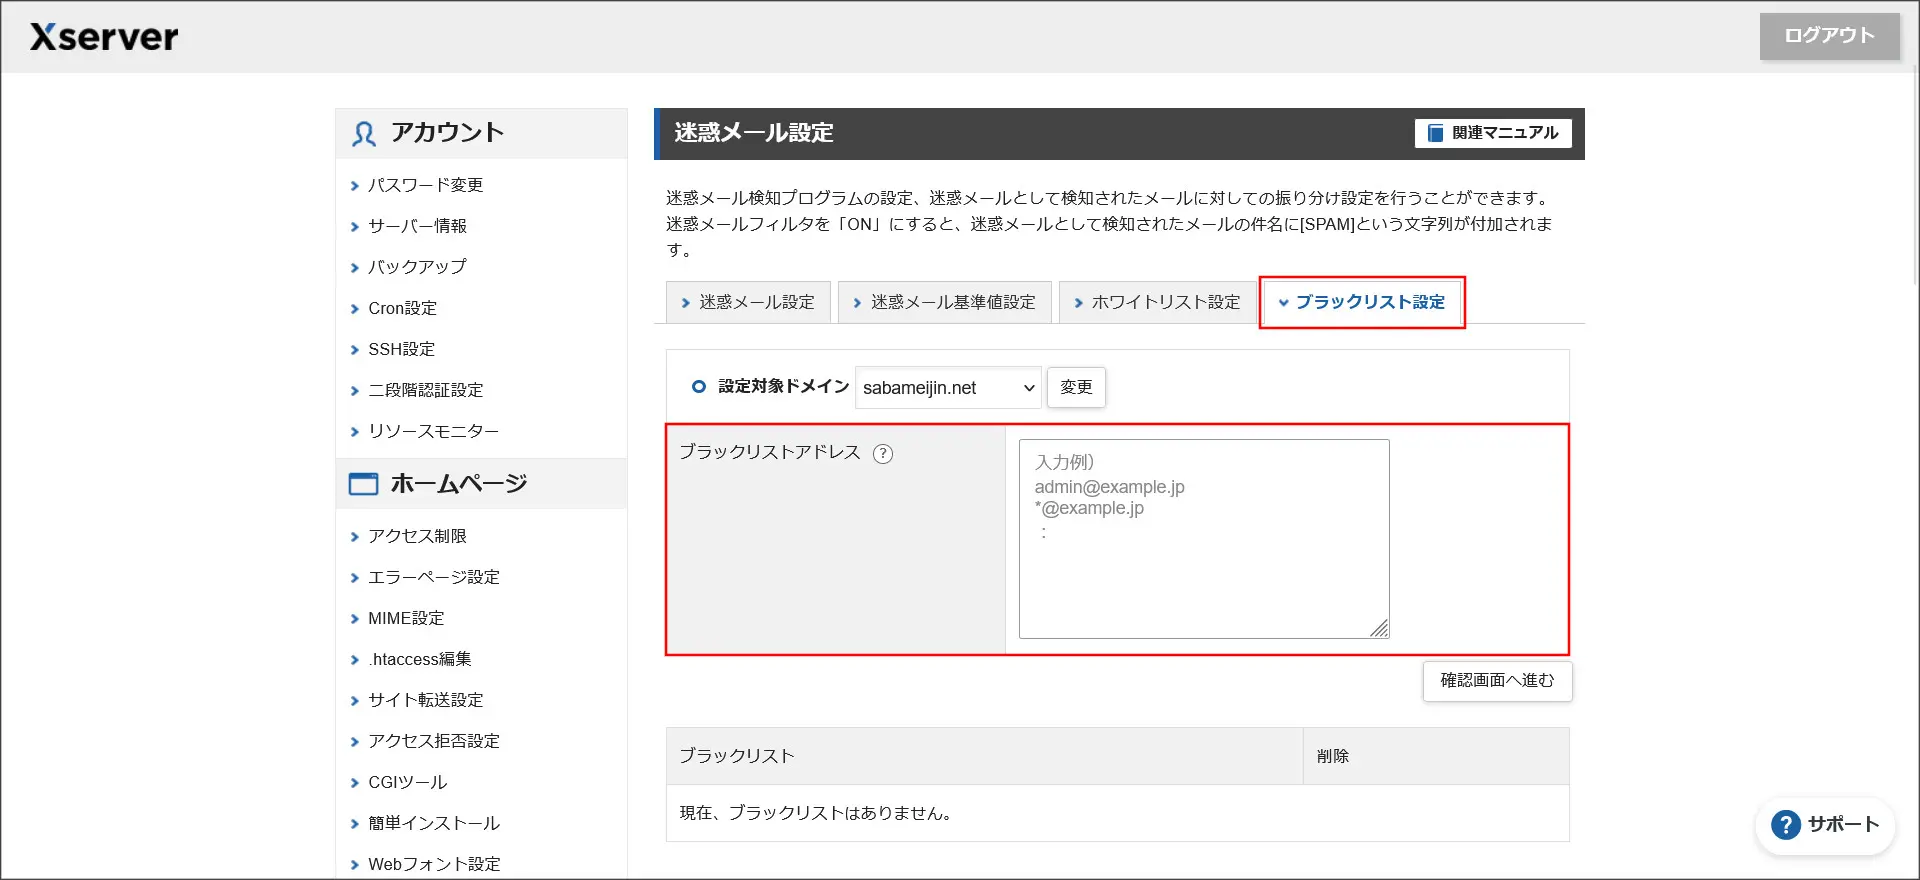Click the help question mark beside ブラックリストアドレス
The height and width of the screenshot is (880, 1920).
coord(883,453)
